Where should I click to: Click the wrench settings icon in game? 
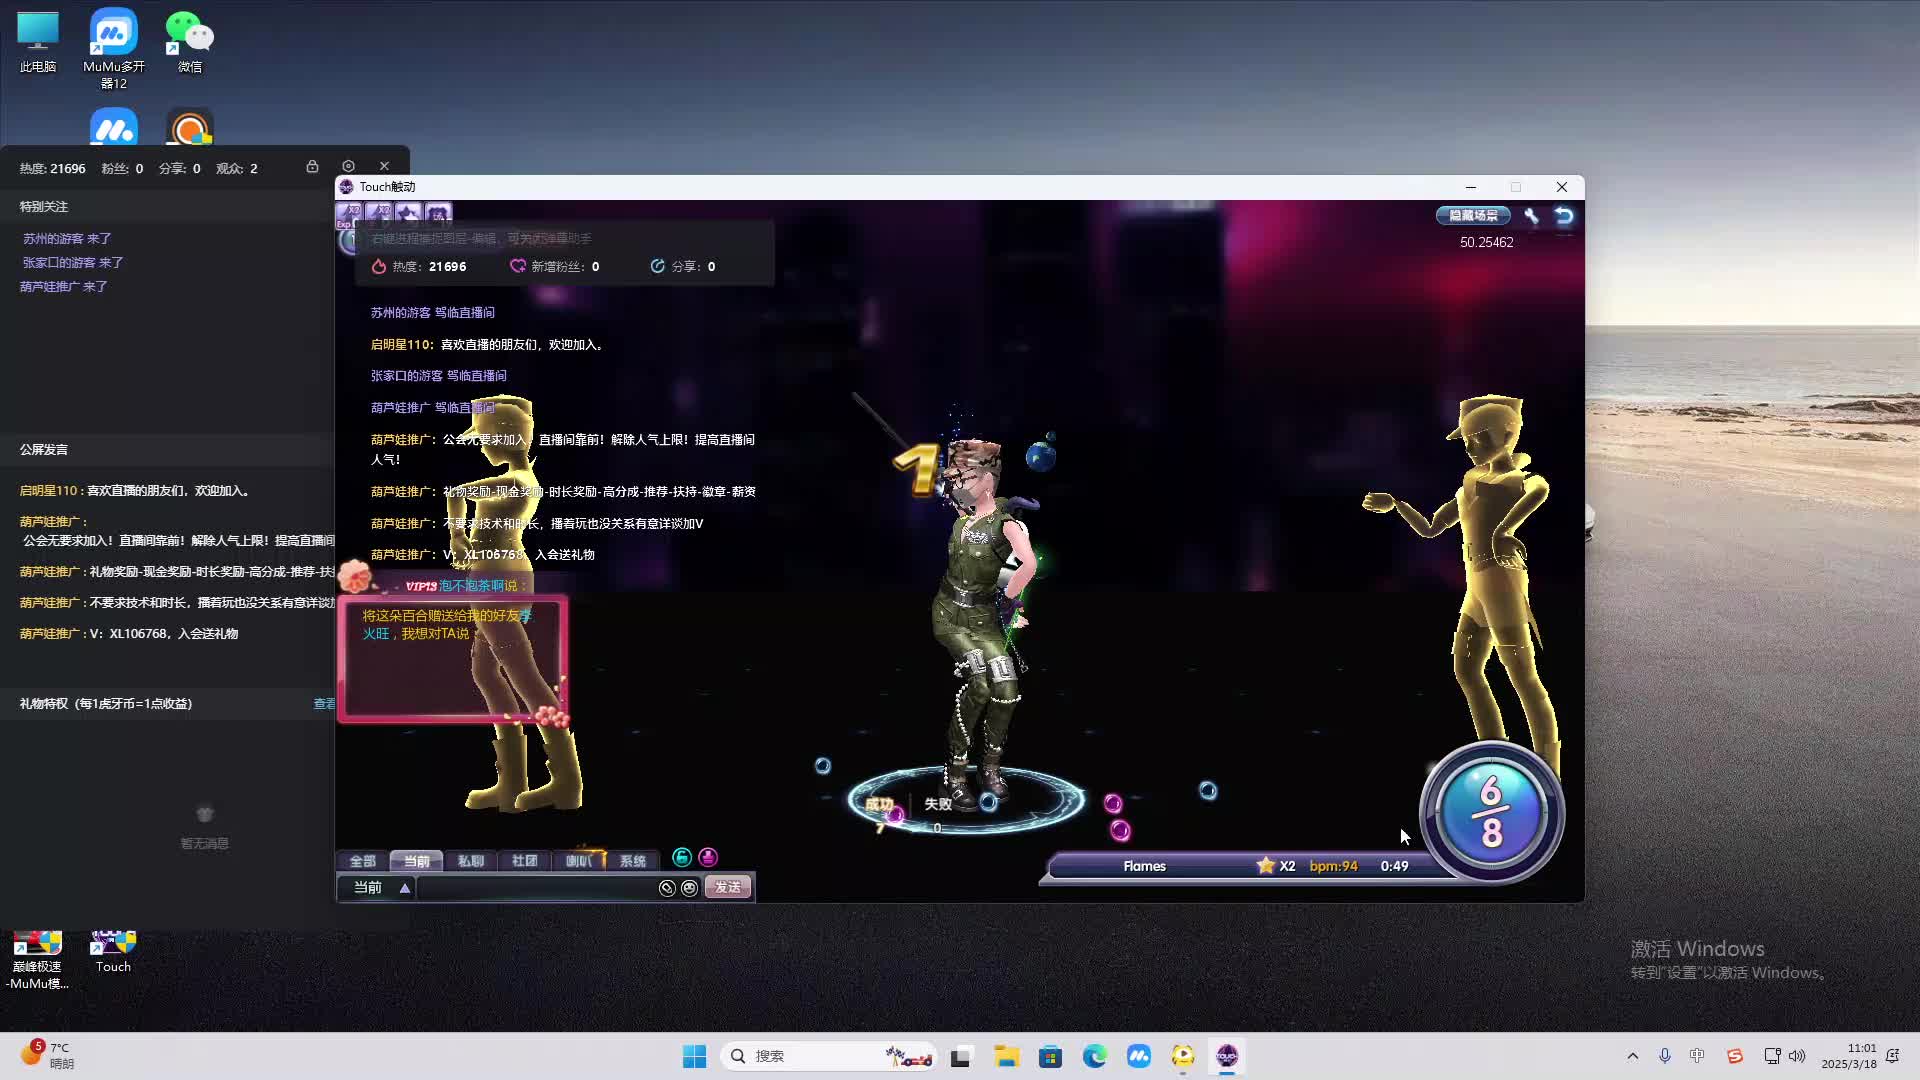point(1531,215)
